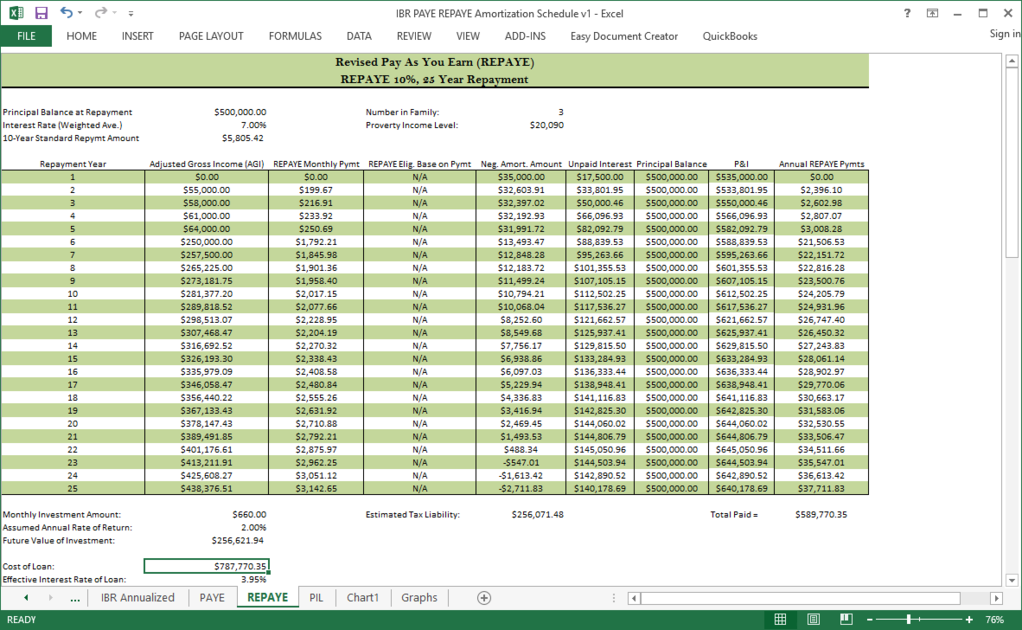The image size is (1022, 630).
Task: Open the FILE tab
Action: [x=26, y=36]
